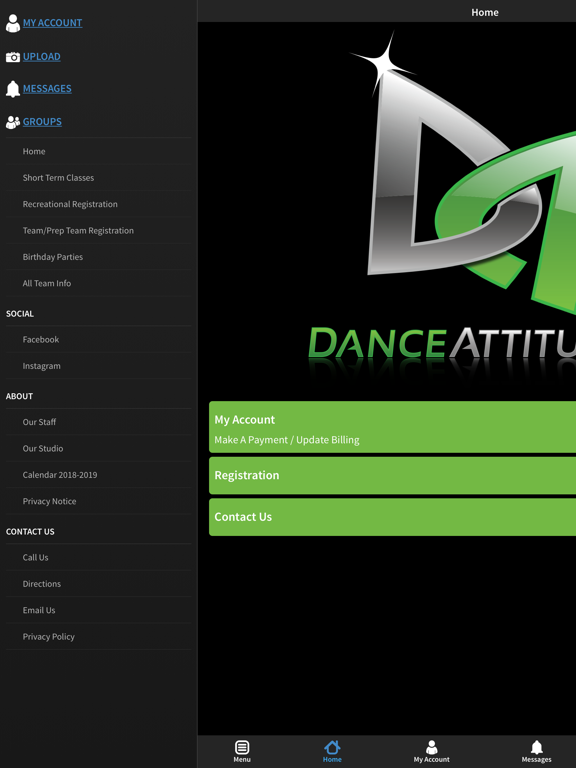Click the Groups people icon
Screen dimensions: 576x768
tap(13, 122)
